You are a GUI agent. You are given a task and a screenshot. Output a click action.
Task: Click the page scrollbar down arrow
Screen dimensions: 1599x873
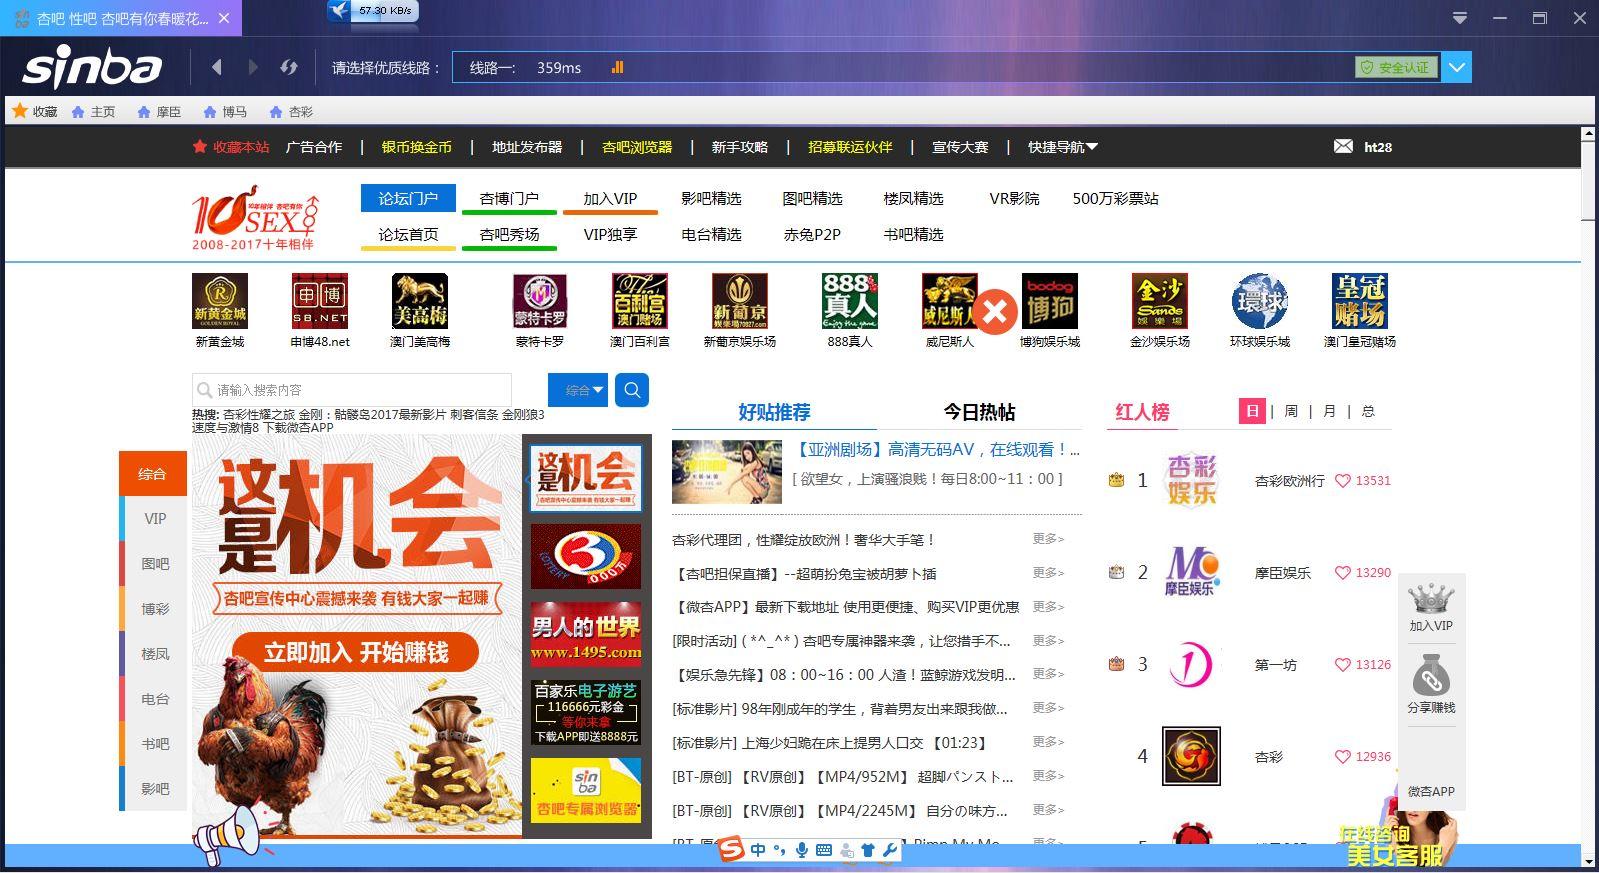point(1588,859)
